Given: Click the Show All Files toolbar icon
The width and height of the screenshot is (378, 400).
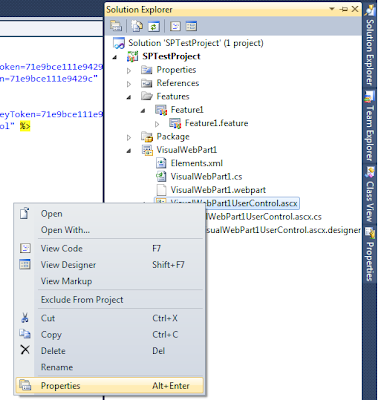Looking at the screenshot, I should [x=137, y=26].
